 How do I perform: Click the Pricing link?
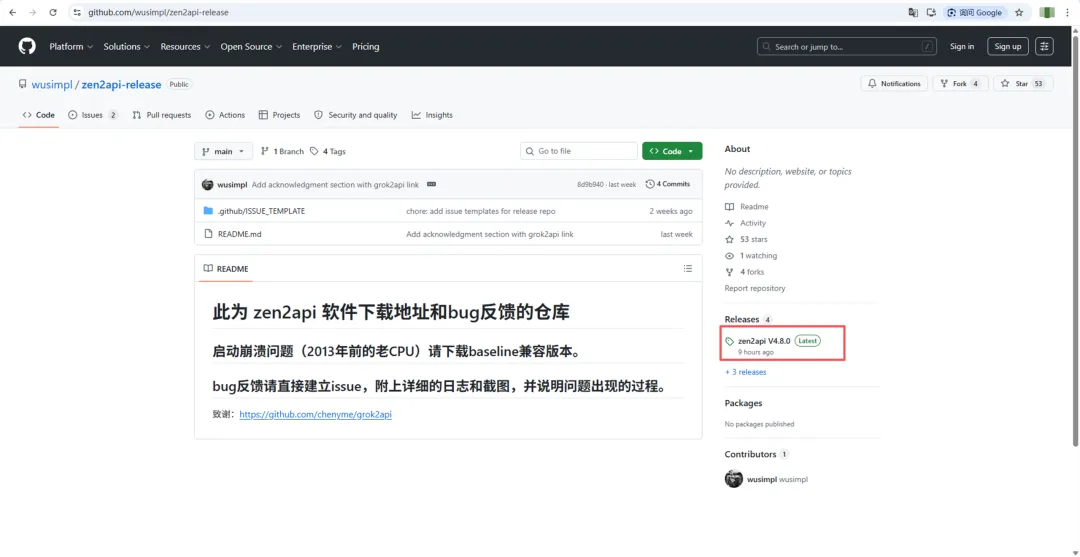click(366, 47)
